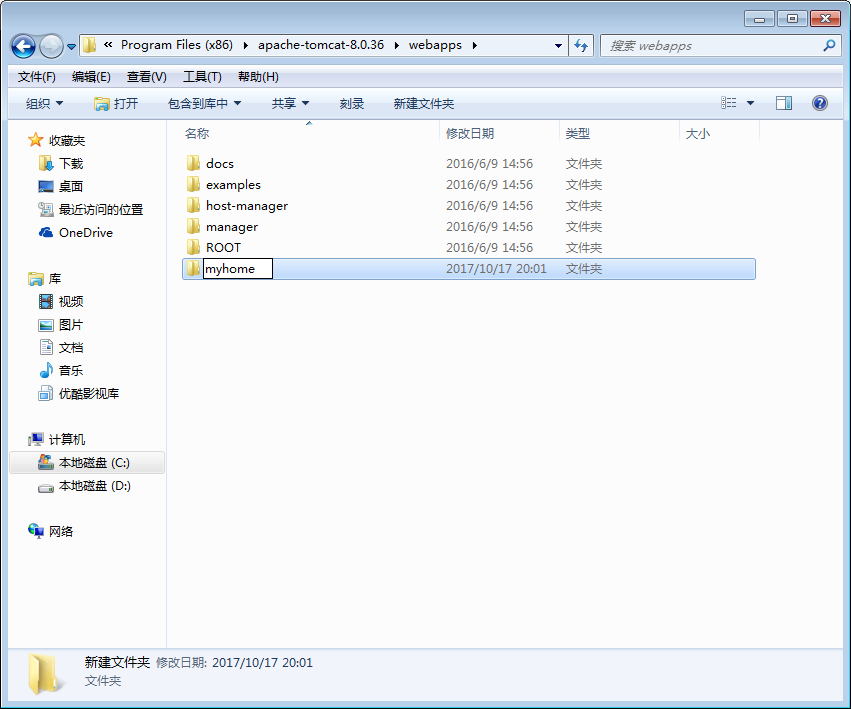Click the myhome rename text field
This screenshot has height=709, width=851.
pos(238,269)
